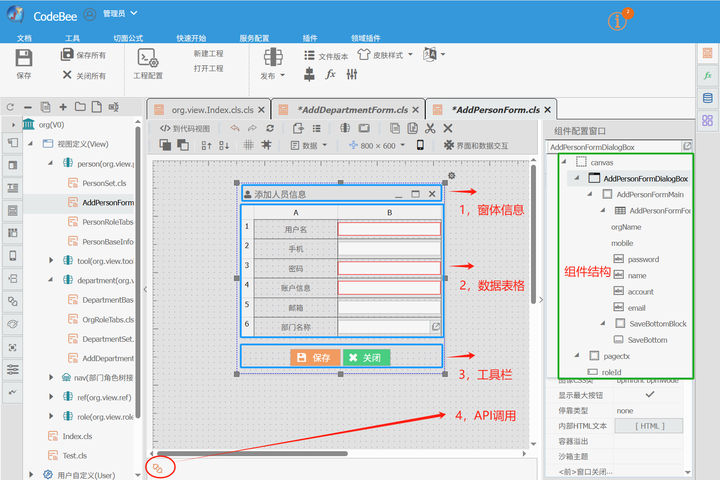
Task: Open the language translation dropdown arrow
Action: coord(443,54)
